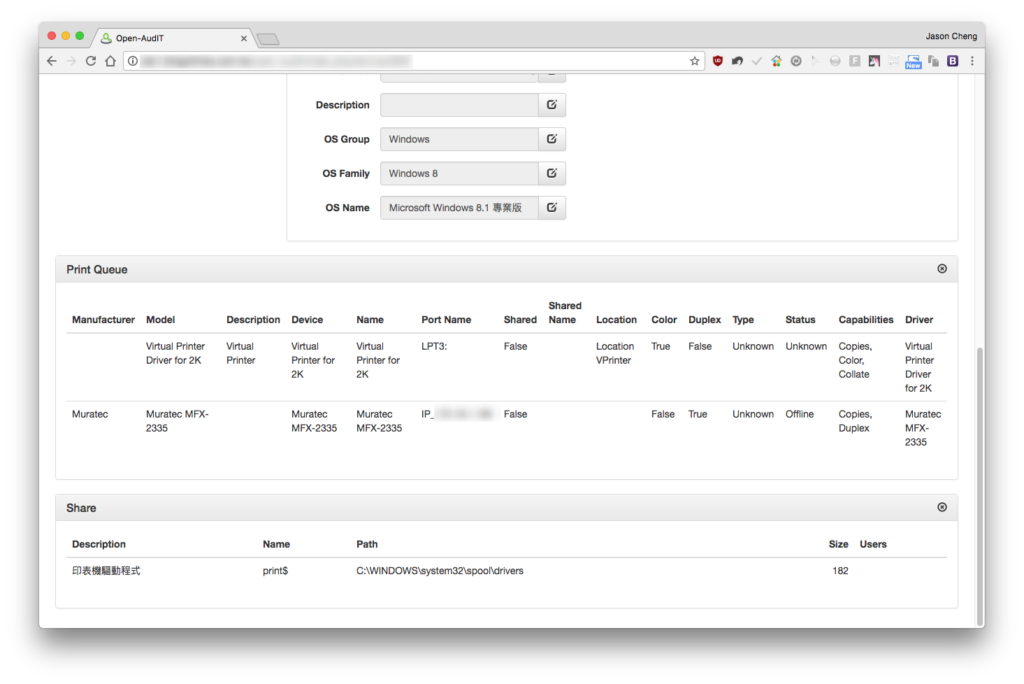Viewport: 1024px width, 684px height.
Task: Click the black curved-arrow extension icon
Action: click(737, 61)
